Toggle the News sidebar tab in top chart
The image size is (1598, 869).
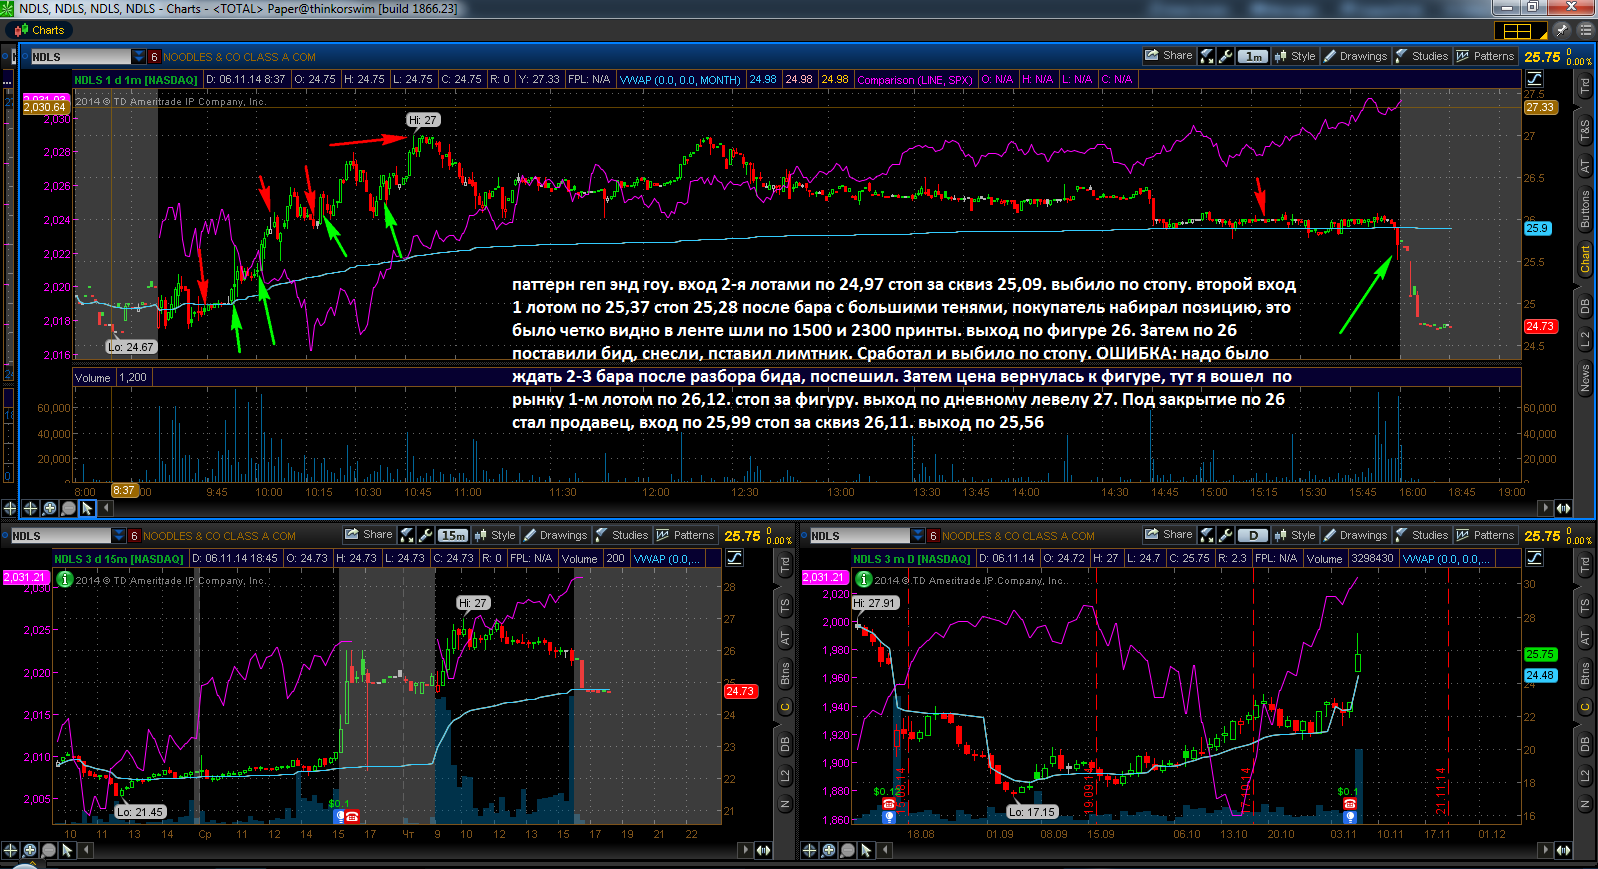(x=1585, y=378)
